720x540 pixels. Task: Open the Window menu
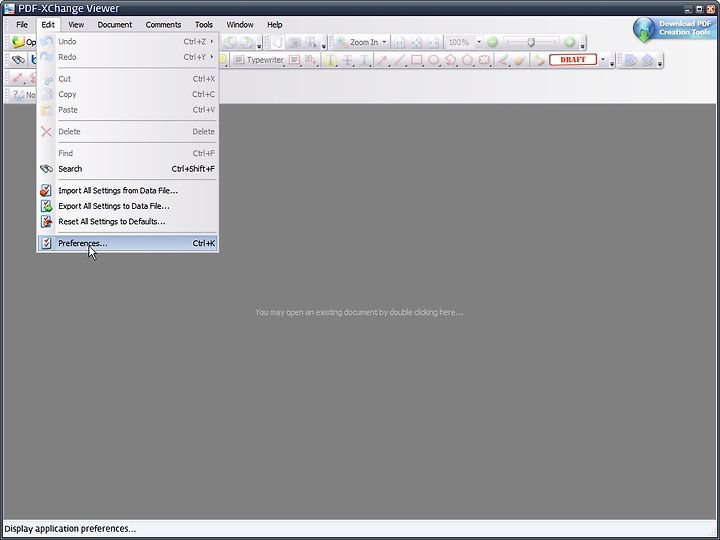pyautogui.click(x=240, y=25)
